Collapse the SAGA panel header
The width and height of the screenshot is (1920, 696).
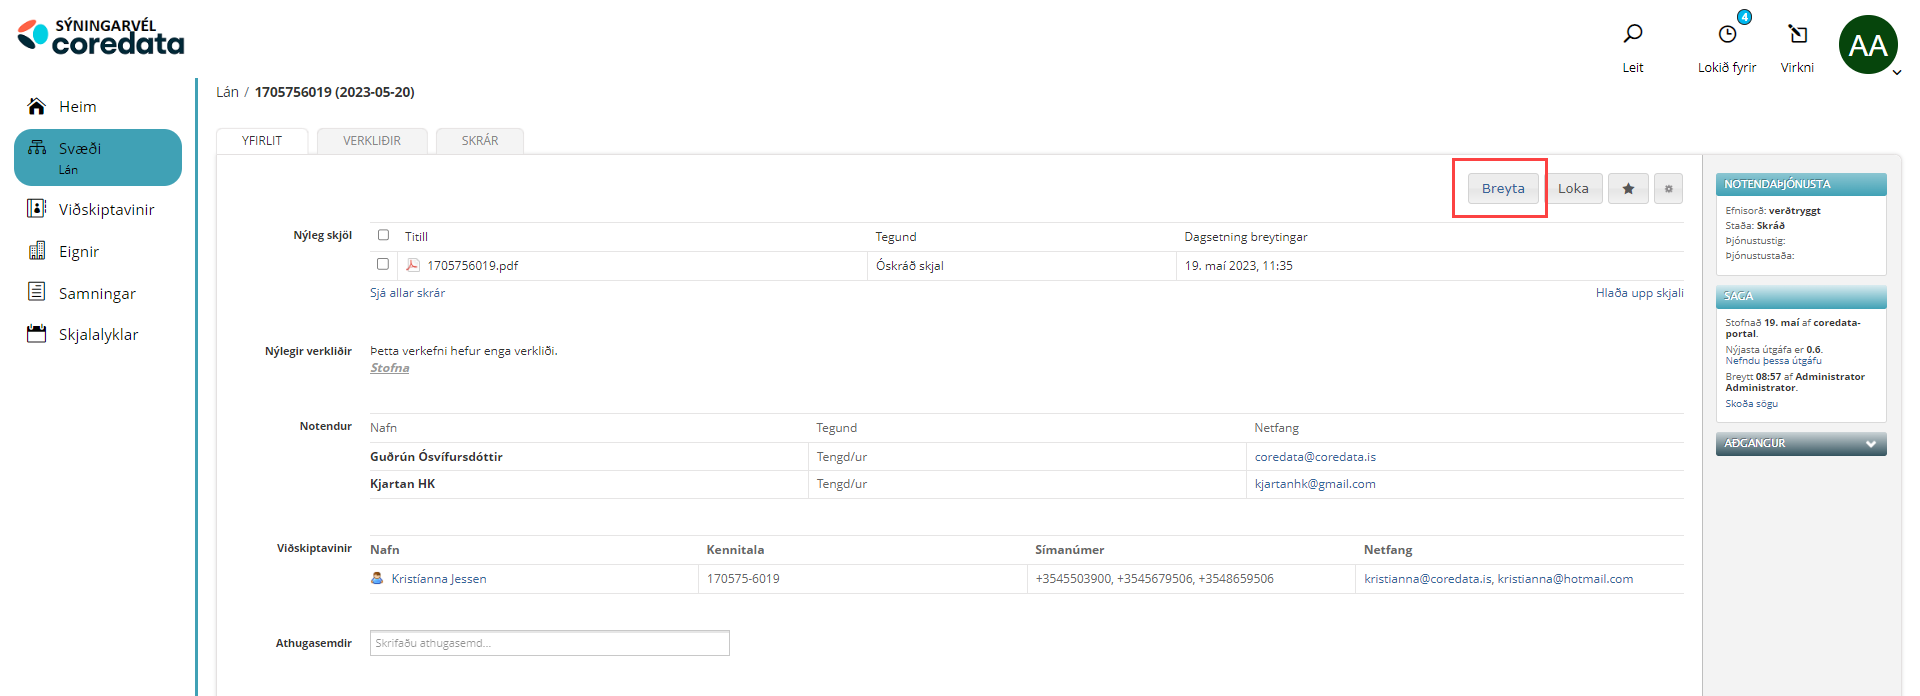click(x=1800, y=296)
